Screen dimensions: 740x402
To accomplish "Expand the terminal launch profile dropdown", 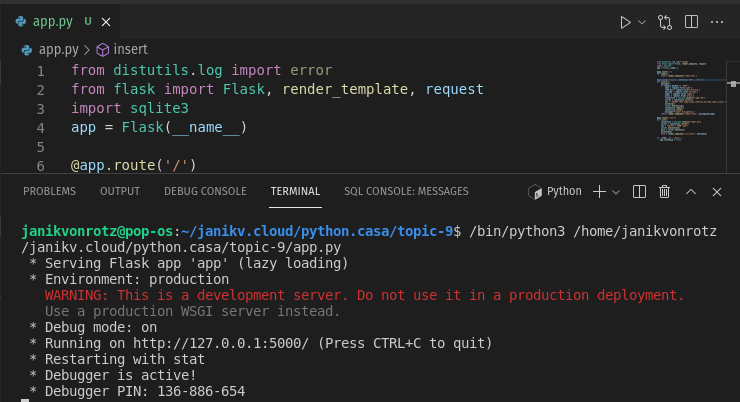I will (x=616, y=191).
